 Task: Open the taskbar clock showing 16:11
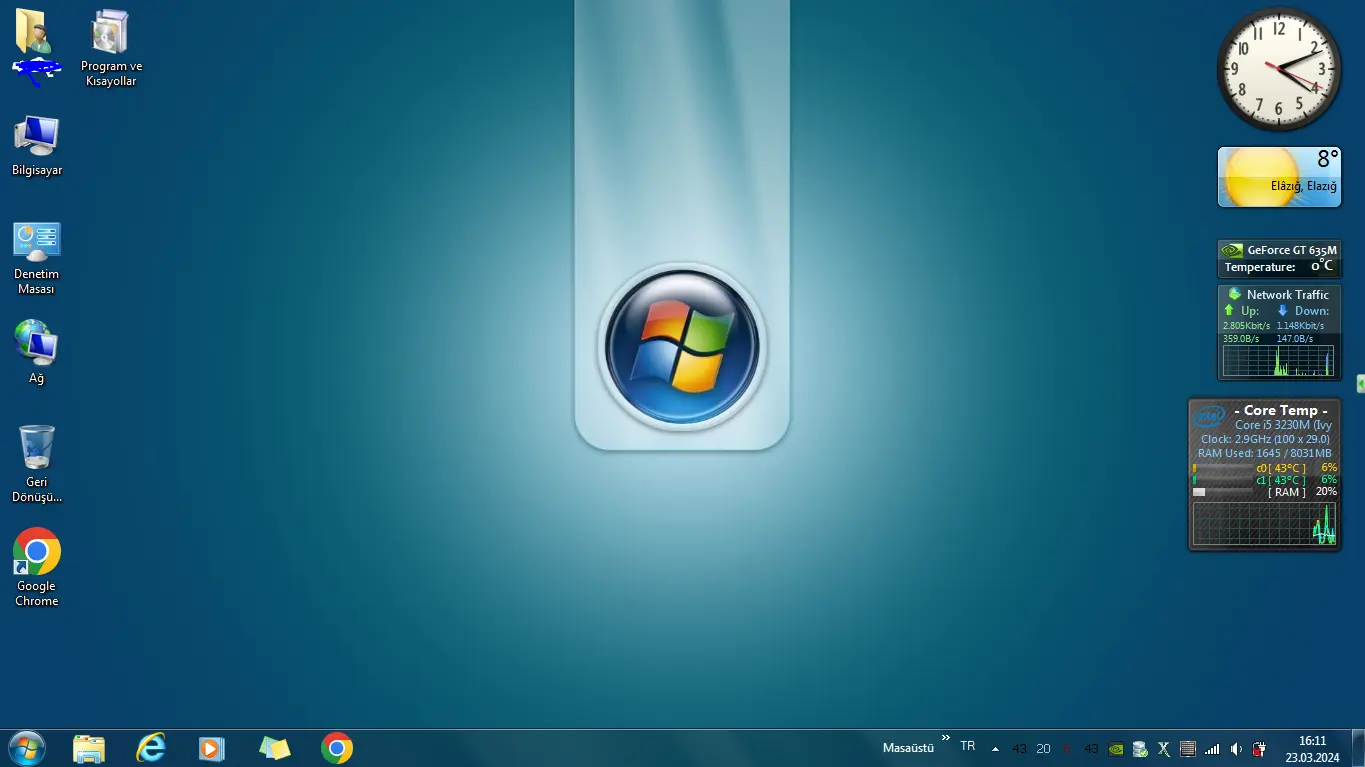click(1312, 748)
